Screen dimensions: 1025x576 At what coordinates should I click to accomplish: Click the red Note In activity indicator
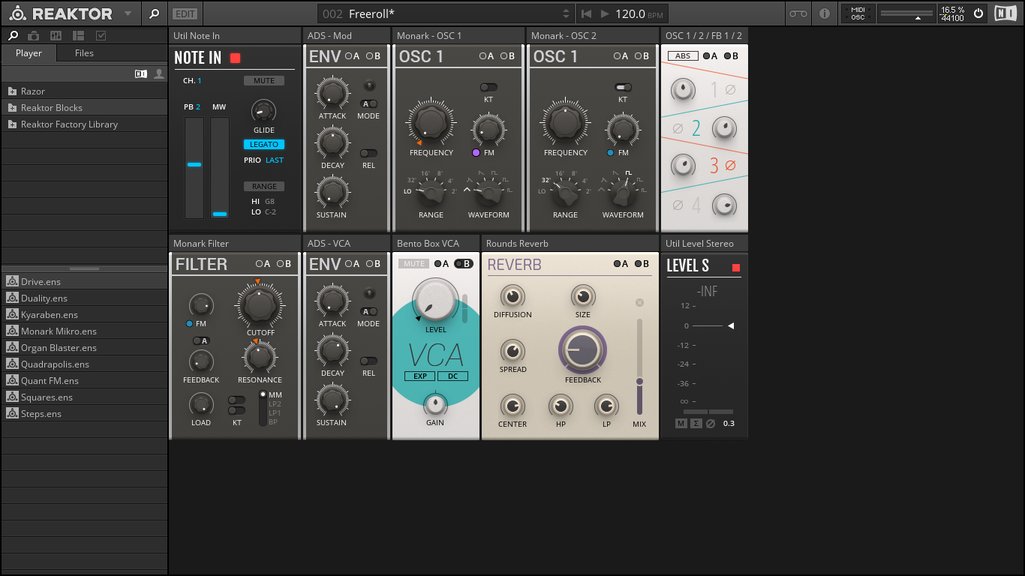pyautogui.click(x=235, y=58)
